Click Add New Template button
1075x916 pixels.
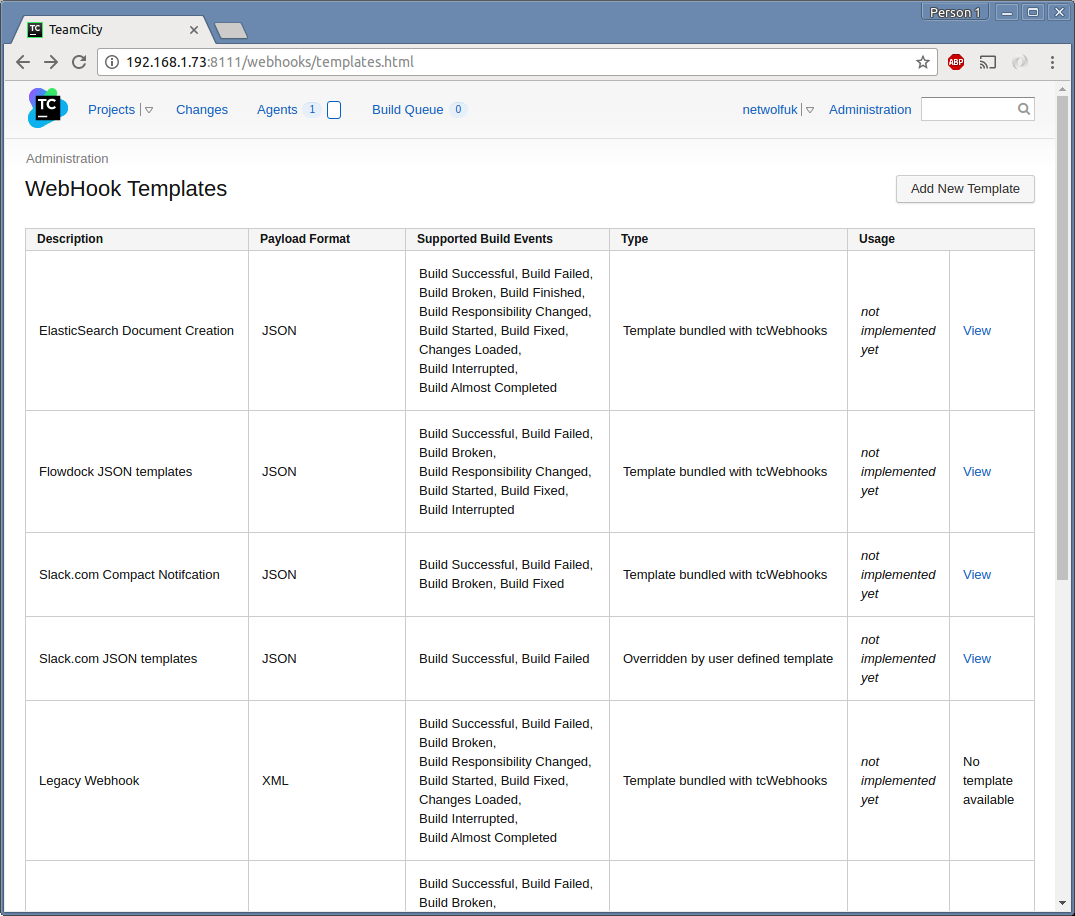point(965,189)
